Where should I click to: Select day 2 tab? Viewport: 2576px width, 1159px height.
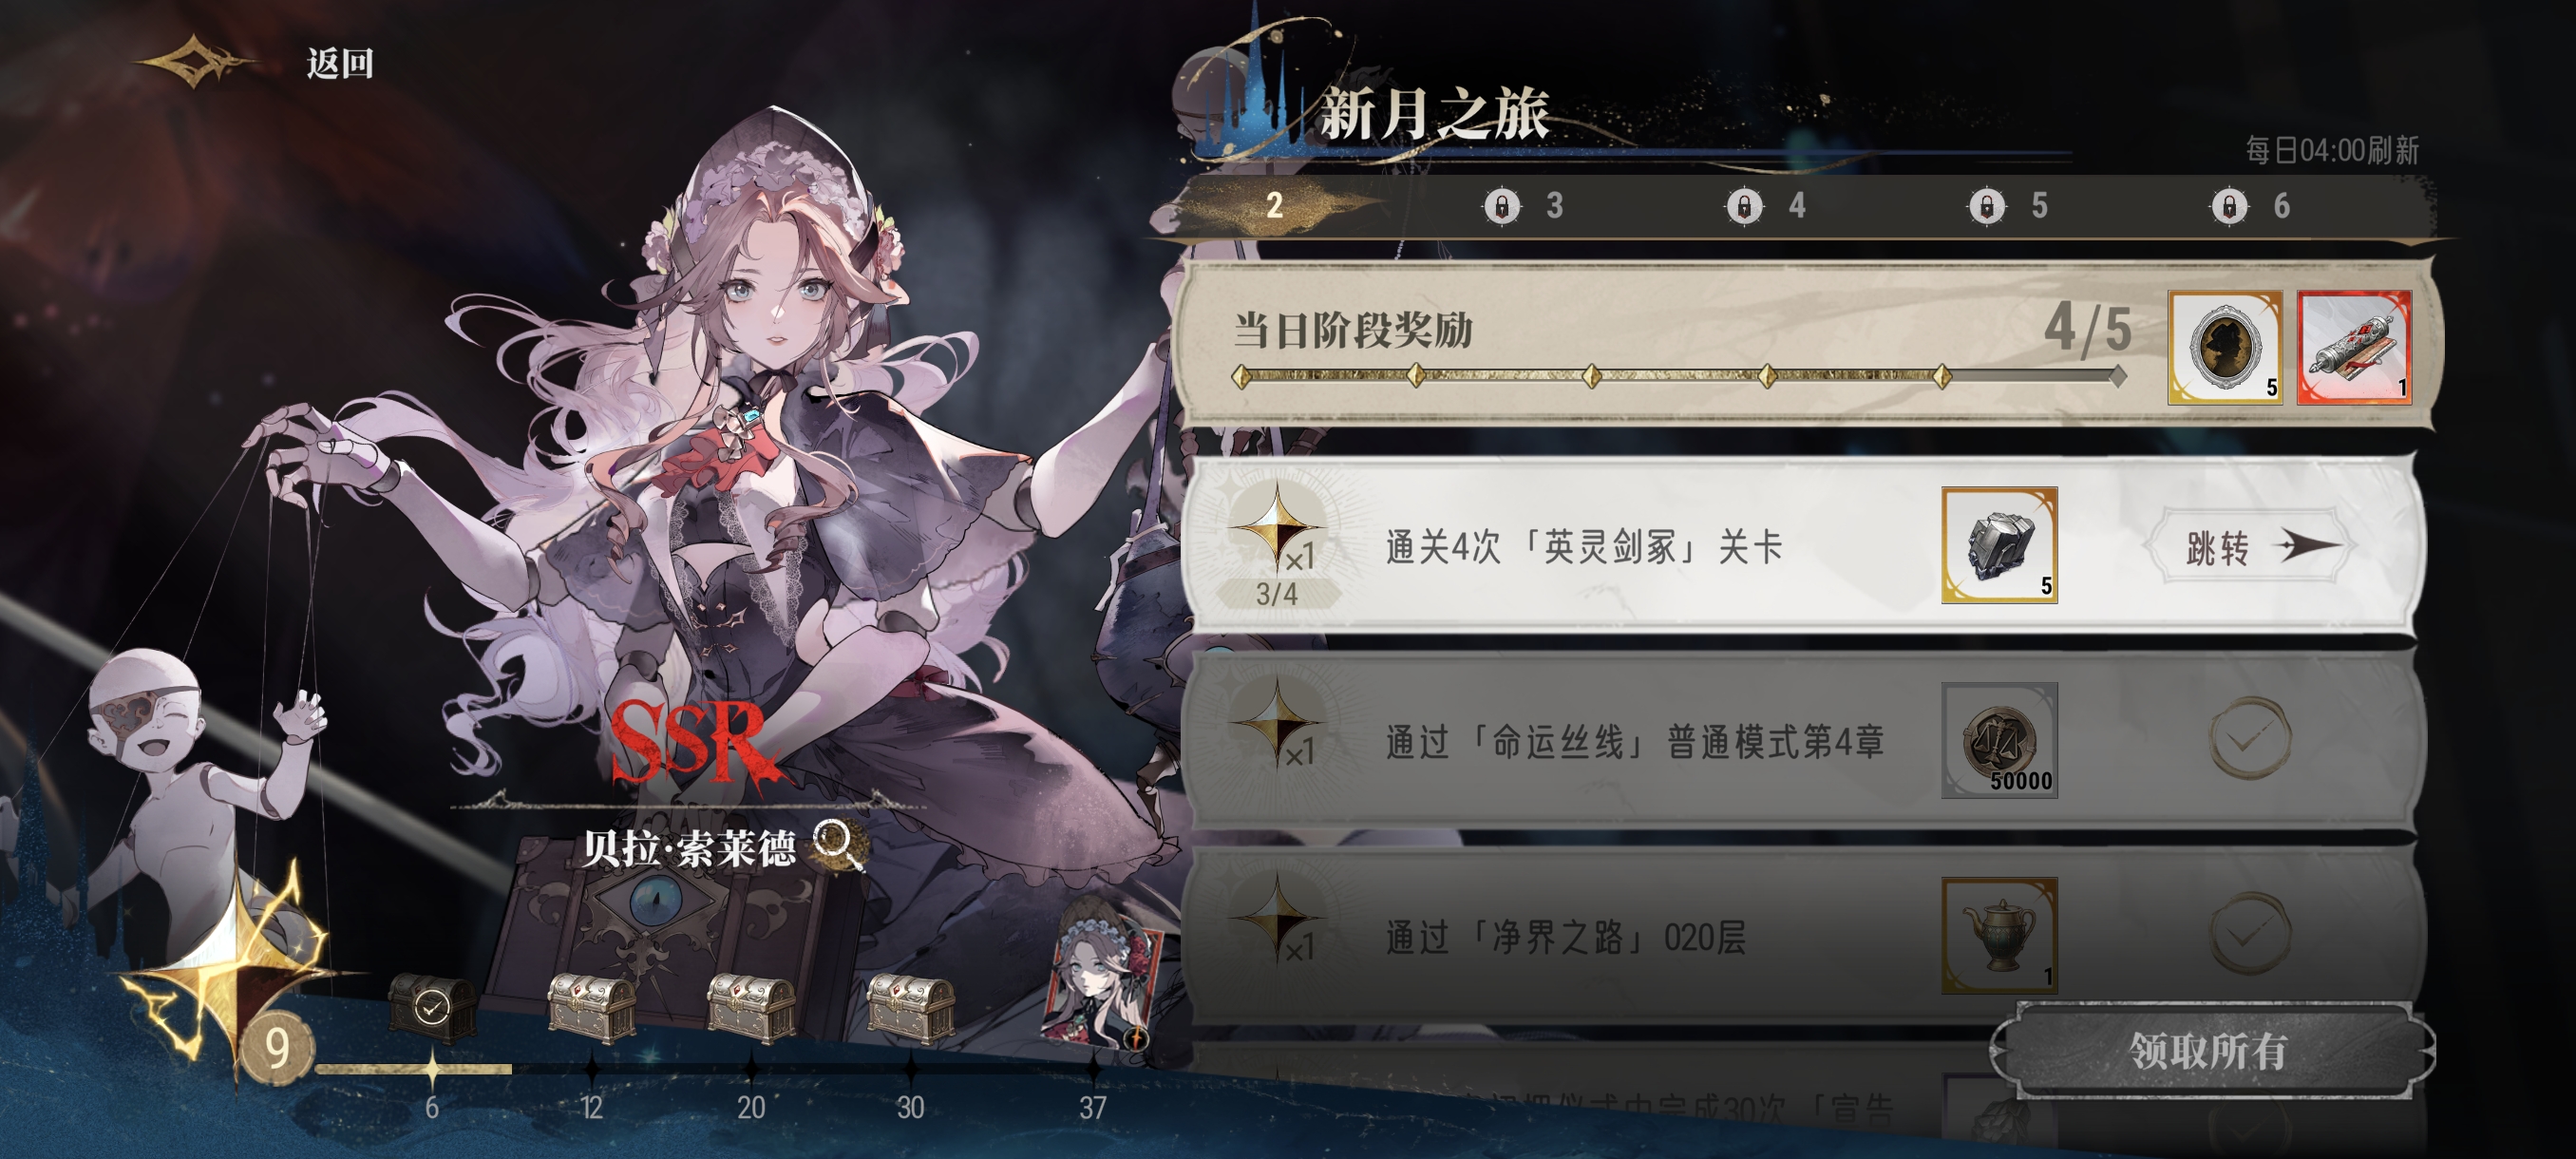point(1274,206)
